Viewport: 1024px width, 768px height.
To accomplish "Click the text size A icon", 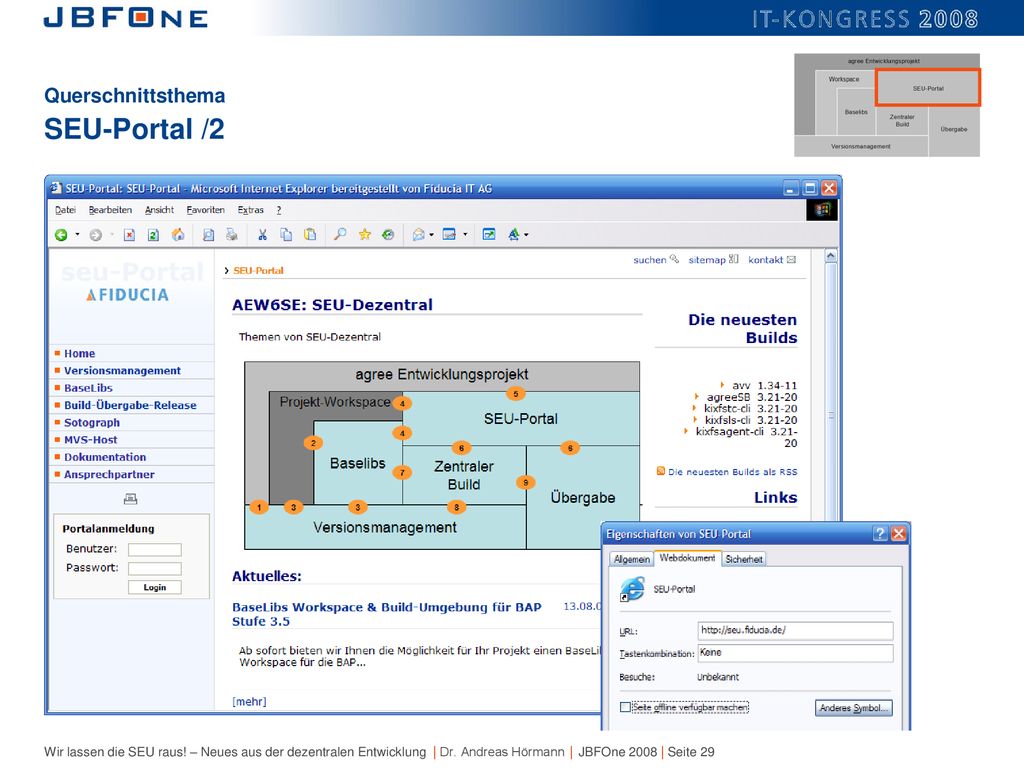I will (x=514, y=234).
